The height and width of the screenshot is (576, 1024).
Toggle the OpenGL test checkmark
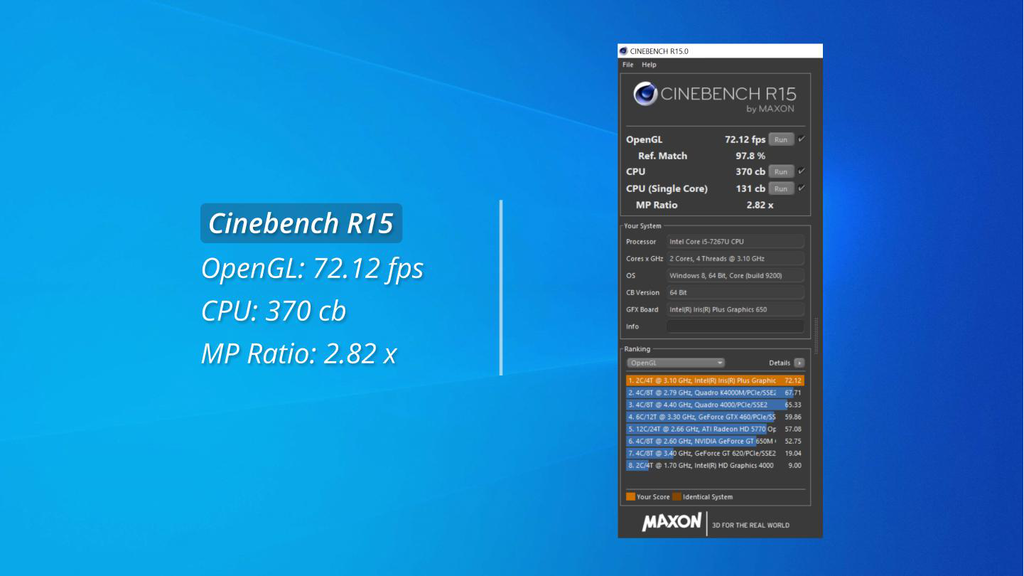click(802, 139)
